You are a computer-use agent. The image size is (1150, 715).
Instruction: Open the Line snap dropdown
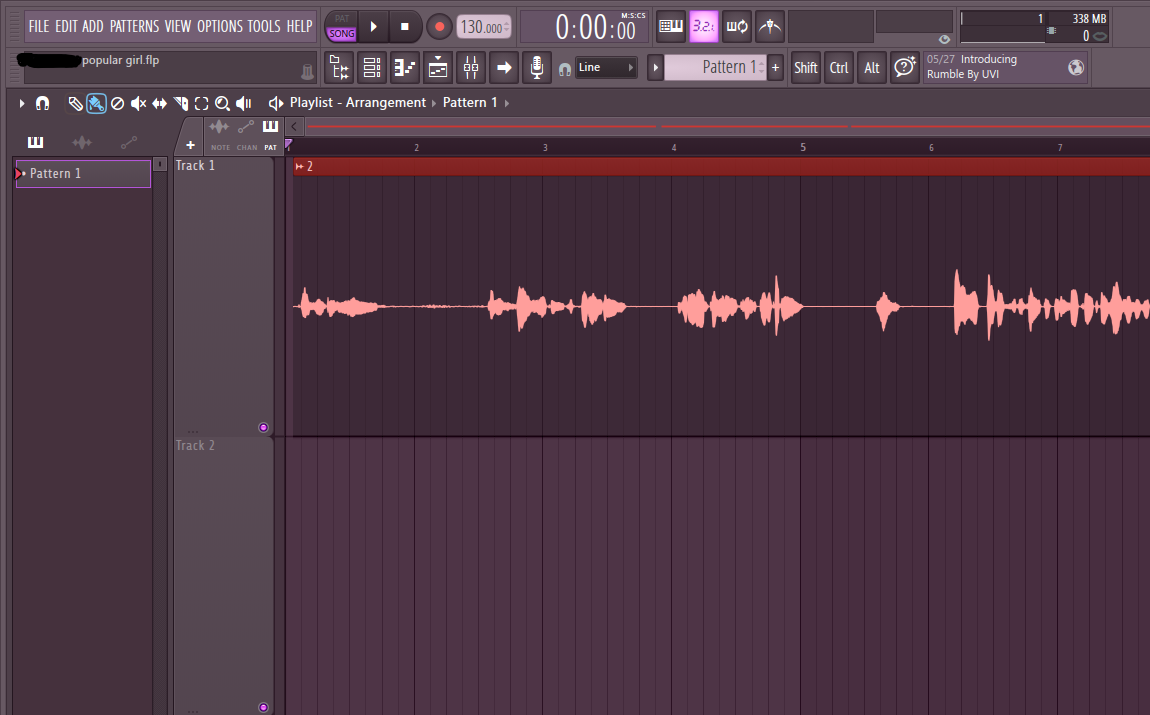606,67
